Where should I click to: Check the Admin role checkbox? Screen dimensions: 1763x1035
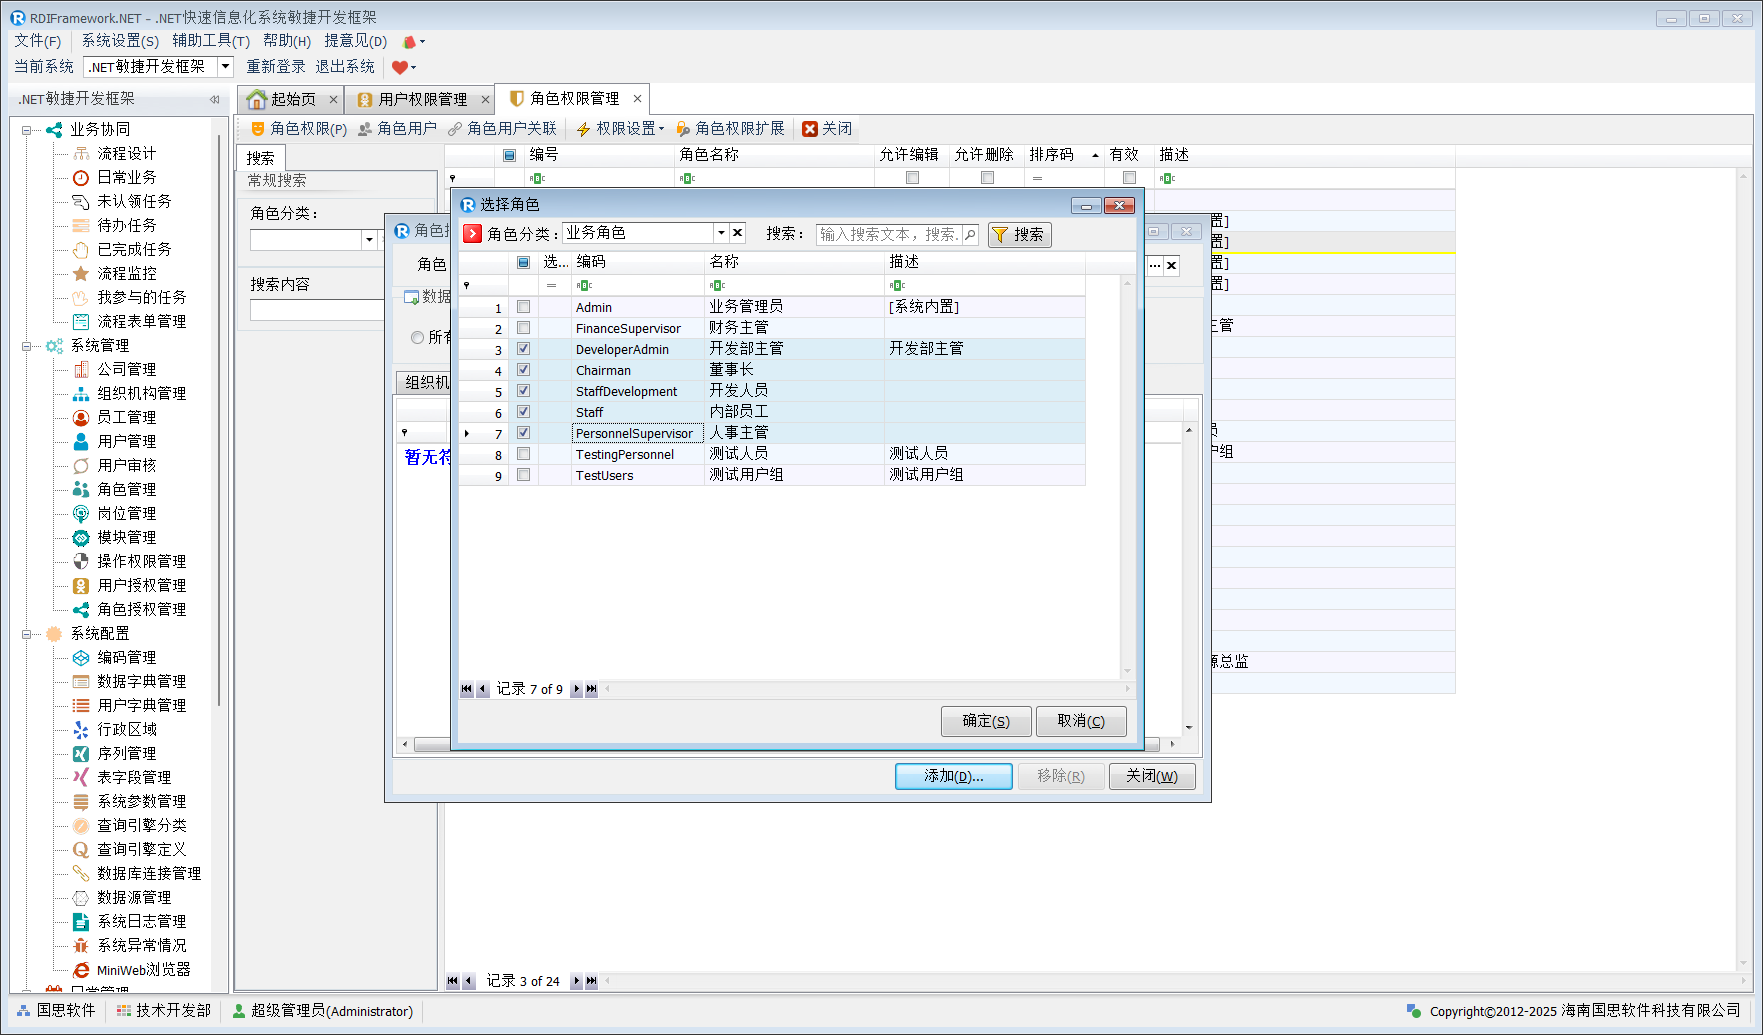[x=523, y=307]
